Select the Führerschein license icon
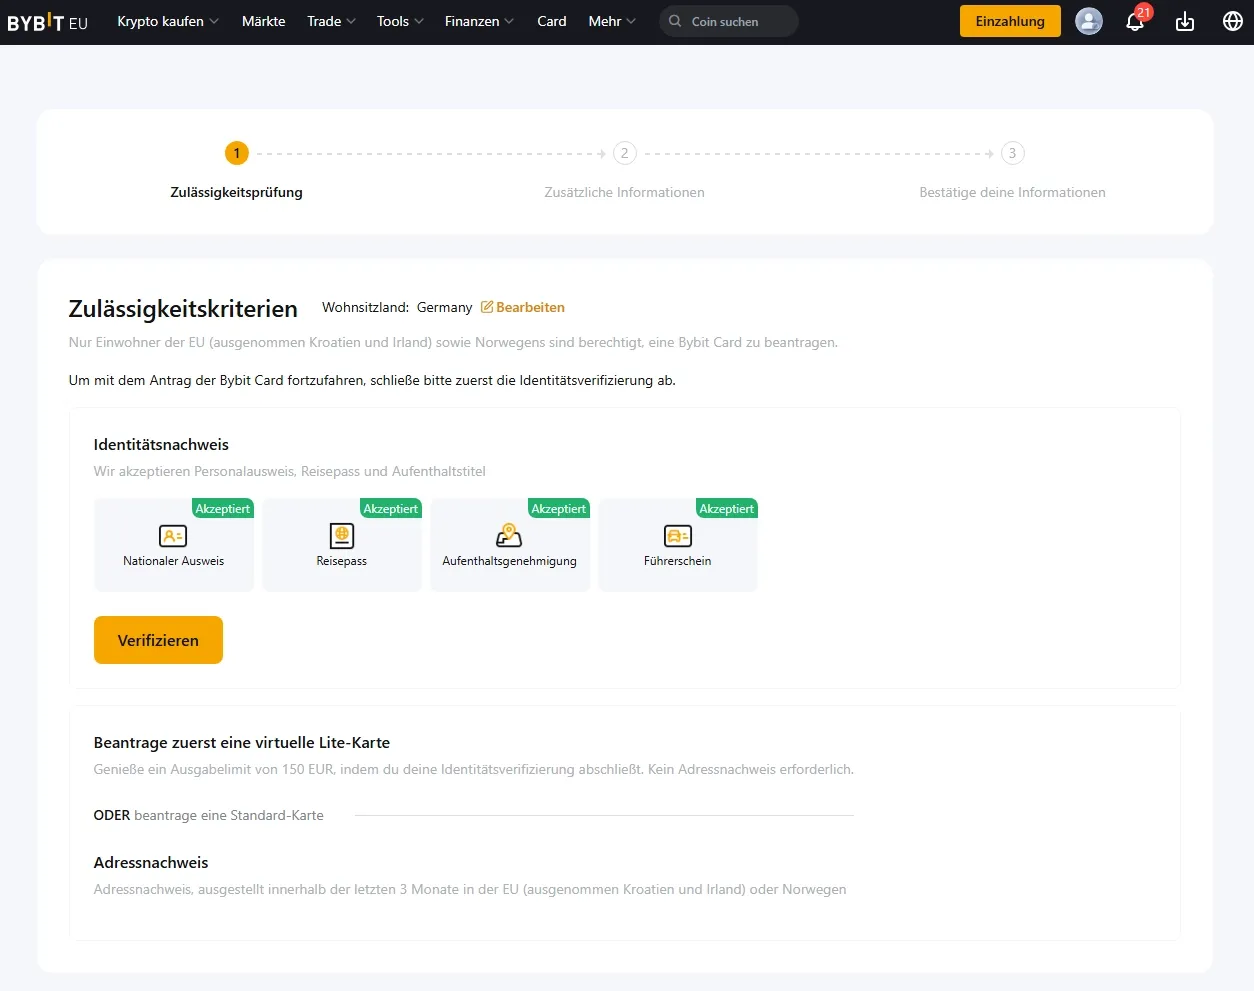The image size is (1254, 991). pyautogui.click(x=678, y=536)
